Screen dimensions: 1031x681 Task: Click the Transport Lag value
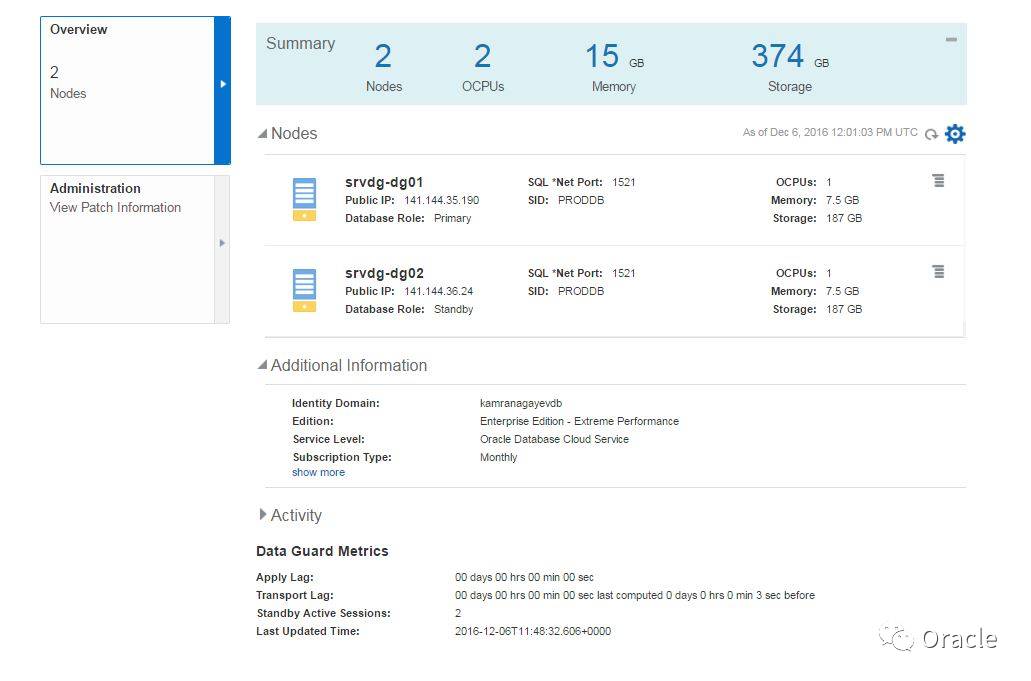(x=635, y=596)
